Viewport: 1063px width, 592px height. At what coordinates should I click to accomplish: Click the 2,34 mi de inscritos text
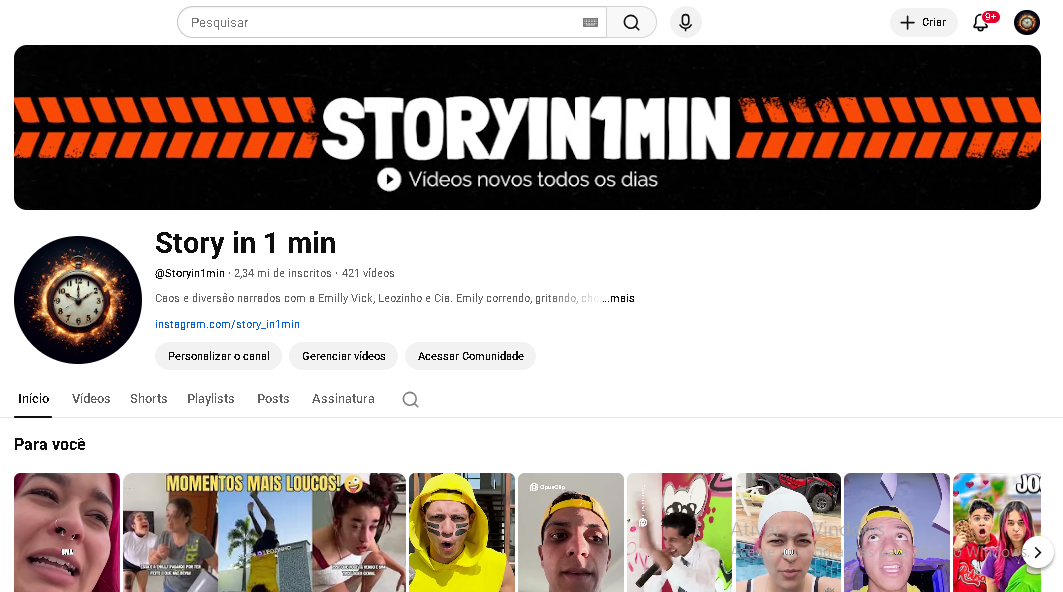coord(283,273)
